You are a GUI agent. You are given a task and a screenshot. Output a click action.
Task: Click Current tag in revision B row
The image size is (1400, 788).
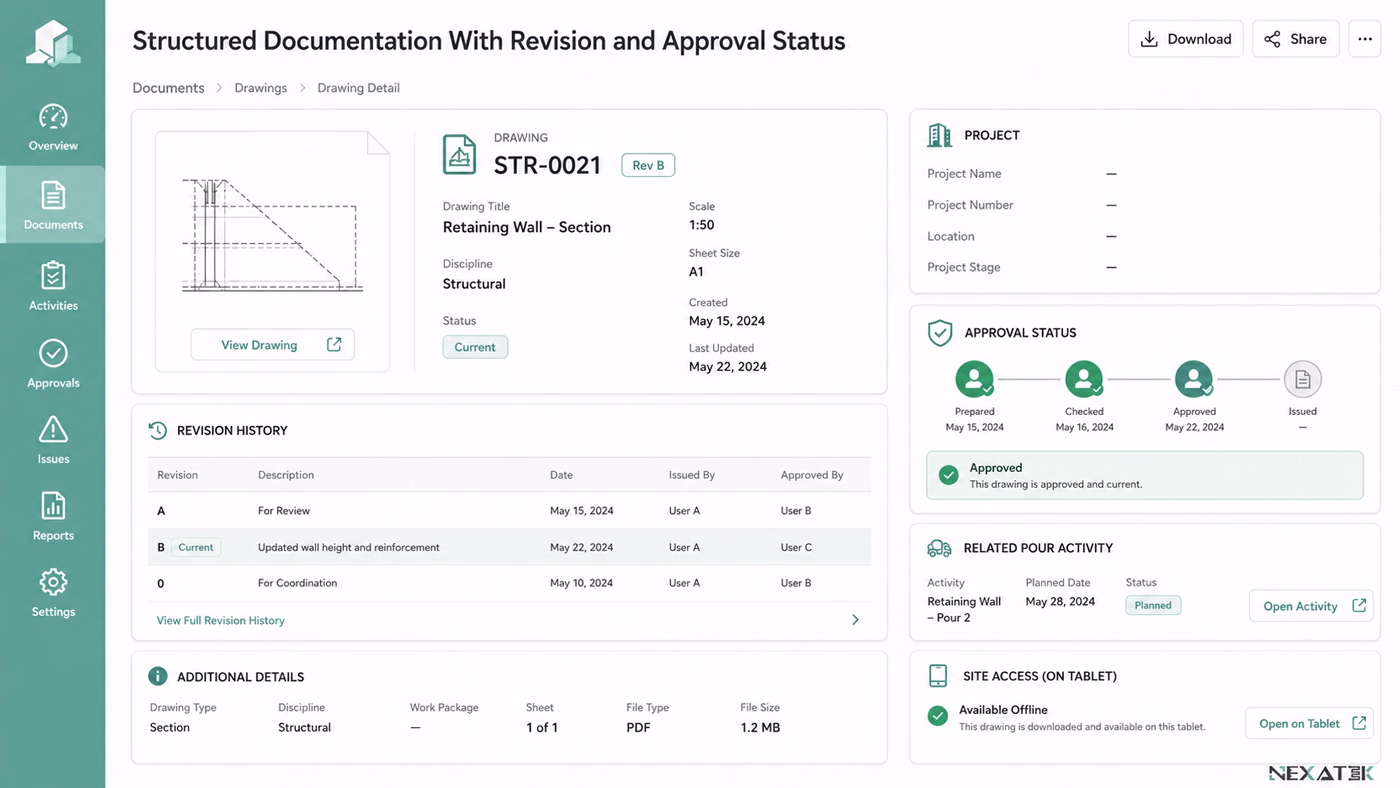pos(196,547)
